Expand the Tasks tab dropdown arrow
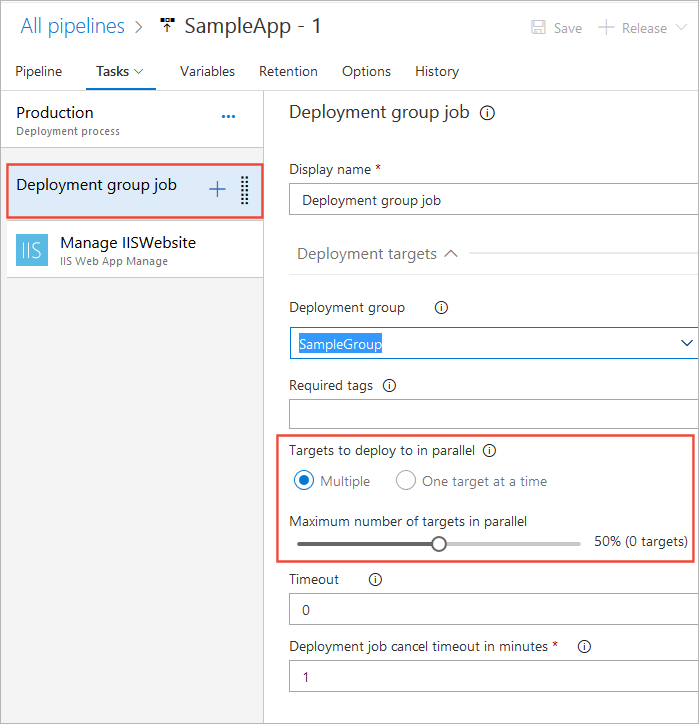Image resolution: width=699 pixels, height=724 pixels. click(138, 71)
